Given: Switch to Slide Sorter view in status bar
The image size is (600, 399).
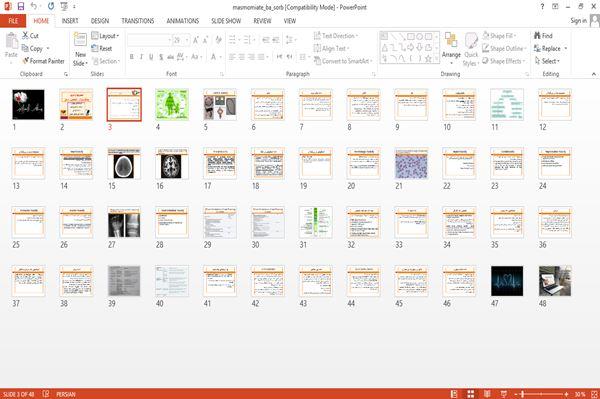Looking at the screenshot, I should click(x=470, y=394).
